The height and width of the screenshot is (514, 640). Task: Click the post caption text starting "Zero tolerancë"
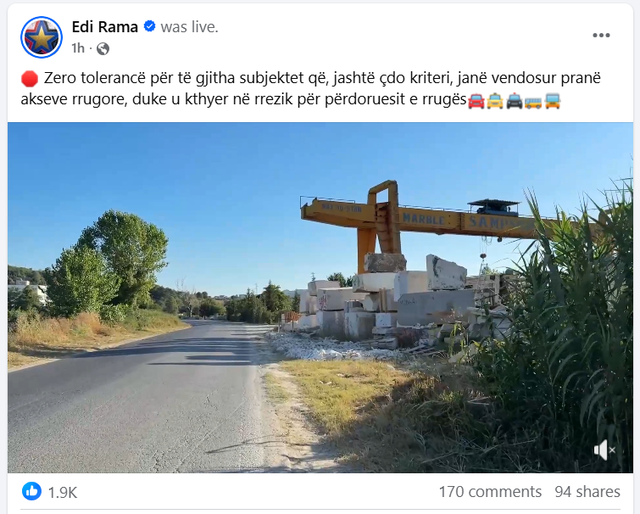point(310,89)
